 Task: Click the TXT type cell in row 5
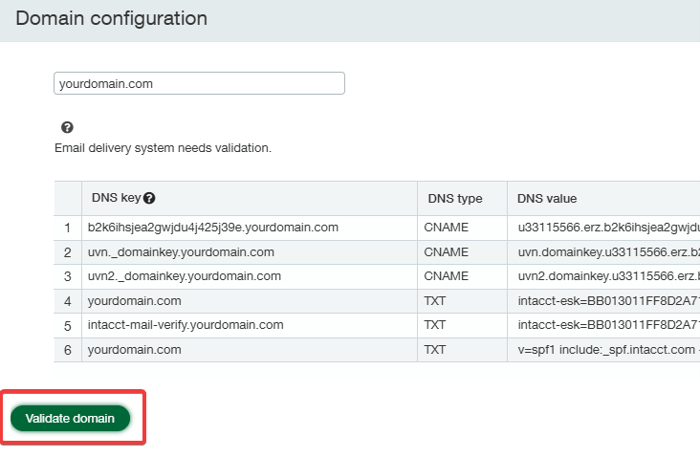point(435,325)
